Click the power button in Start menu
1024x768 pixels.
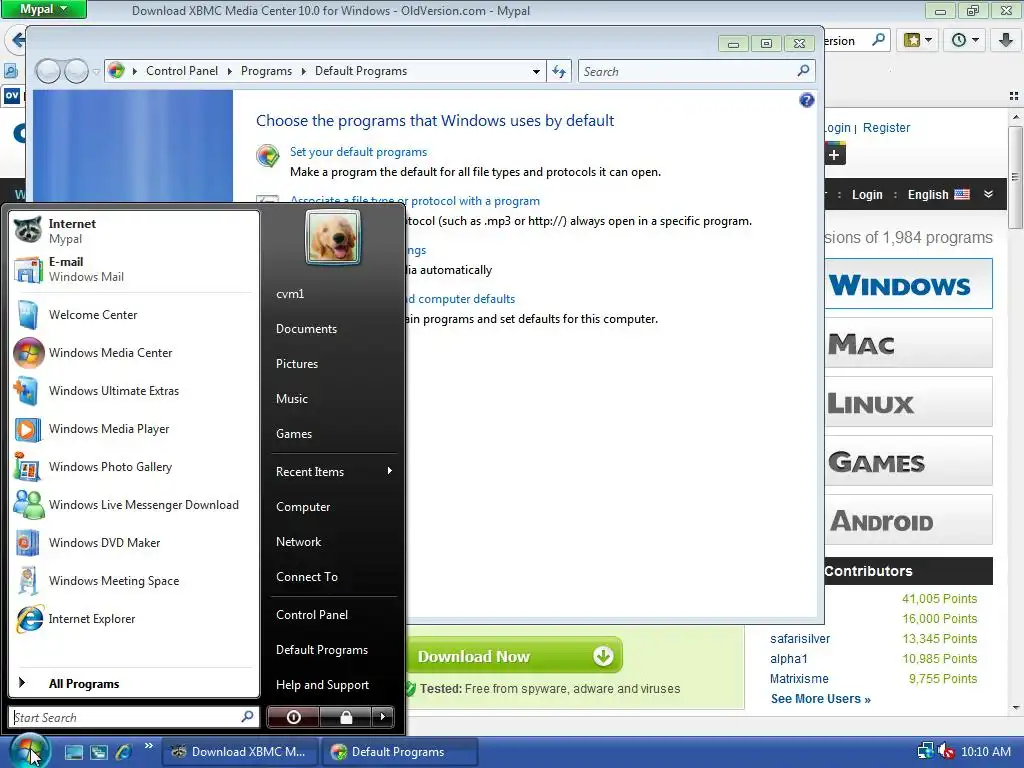coord(293,717)
